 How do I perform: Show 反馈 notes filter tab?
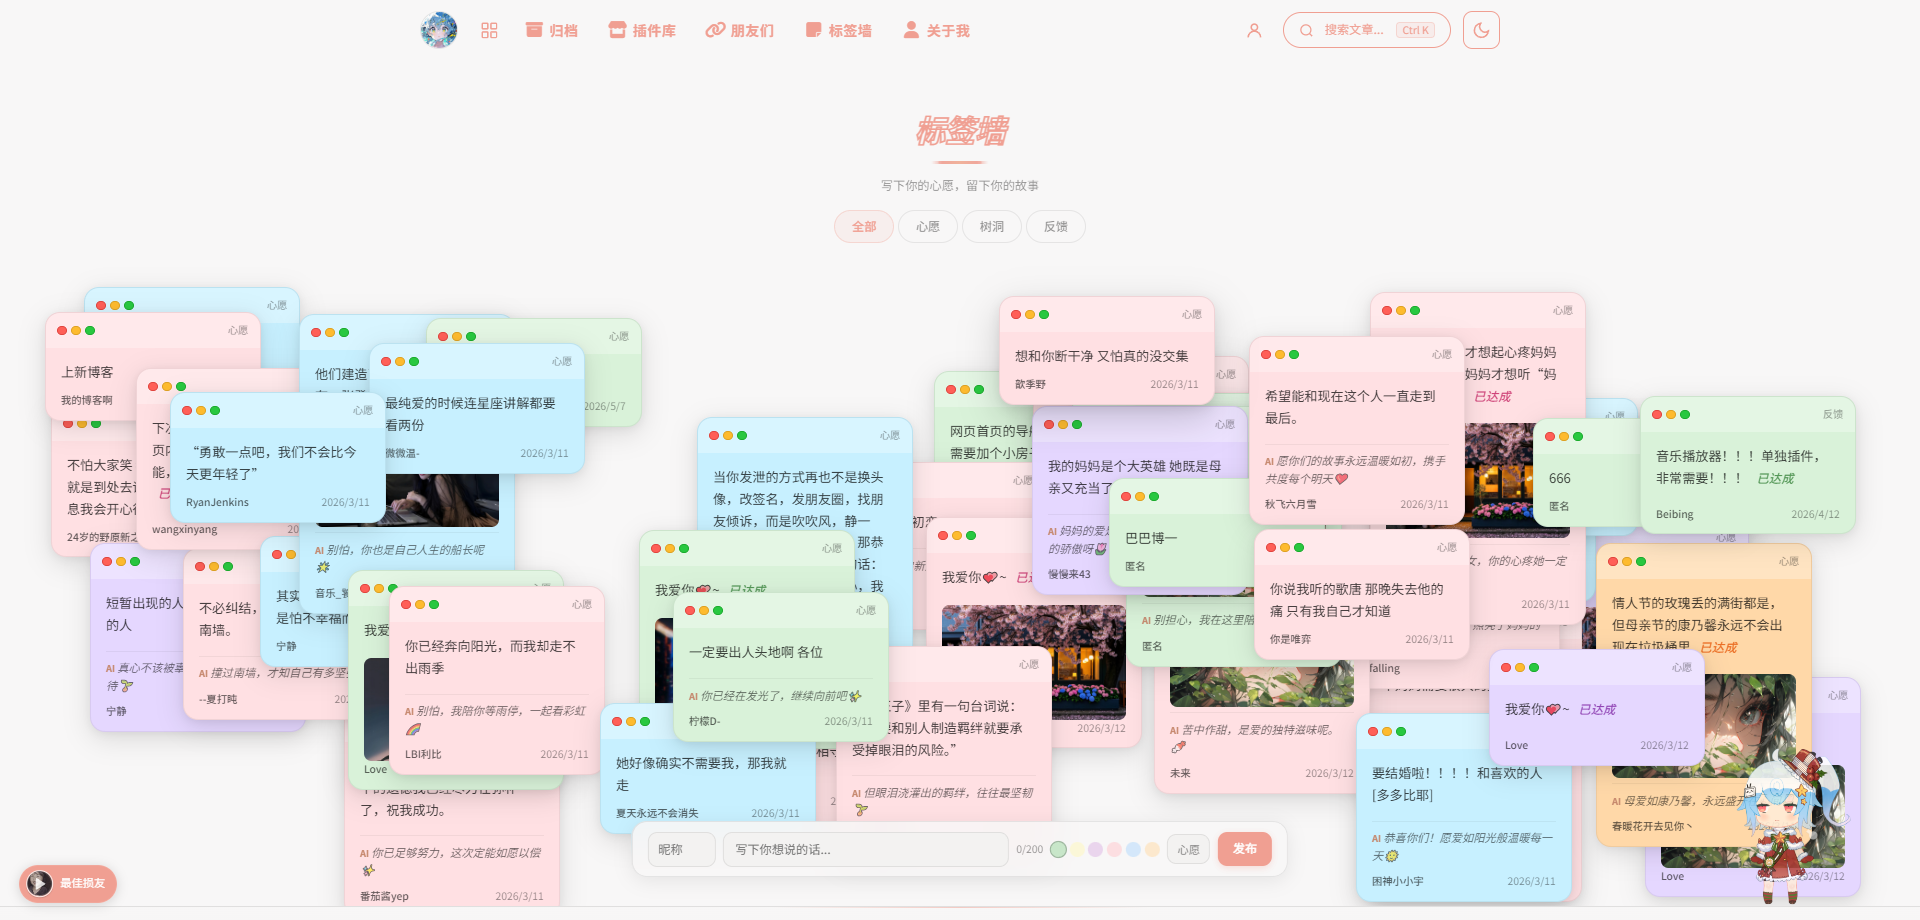(1056, 227)
